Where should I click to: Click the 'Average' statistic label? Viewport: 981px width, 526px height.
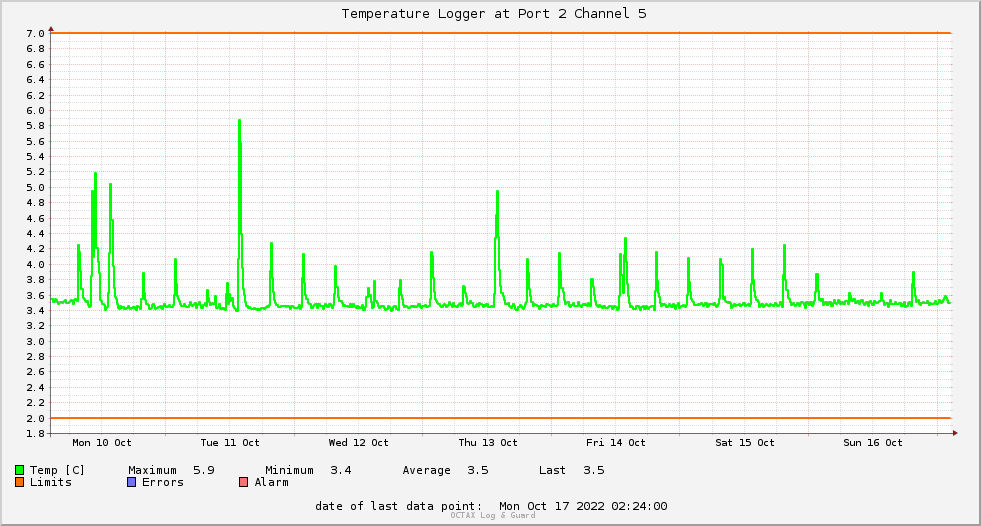427,470
